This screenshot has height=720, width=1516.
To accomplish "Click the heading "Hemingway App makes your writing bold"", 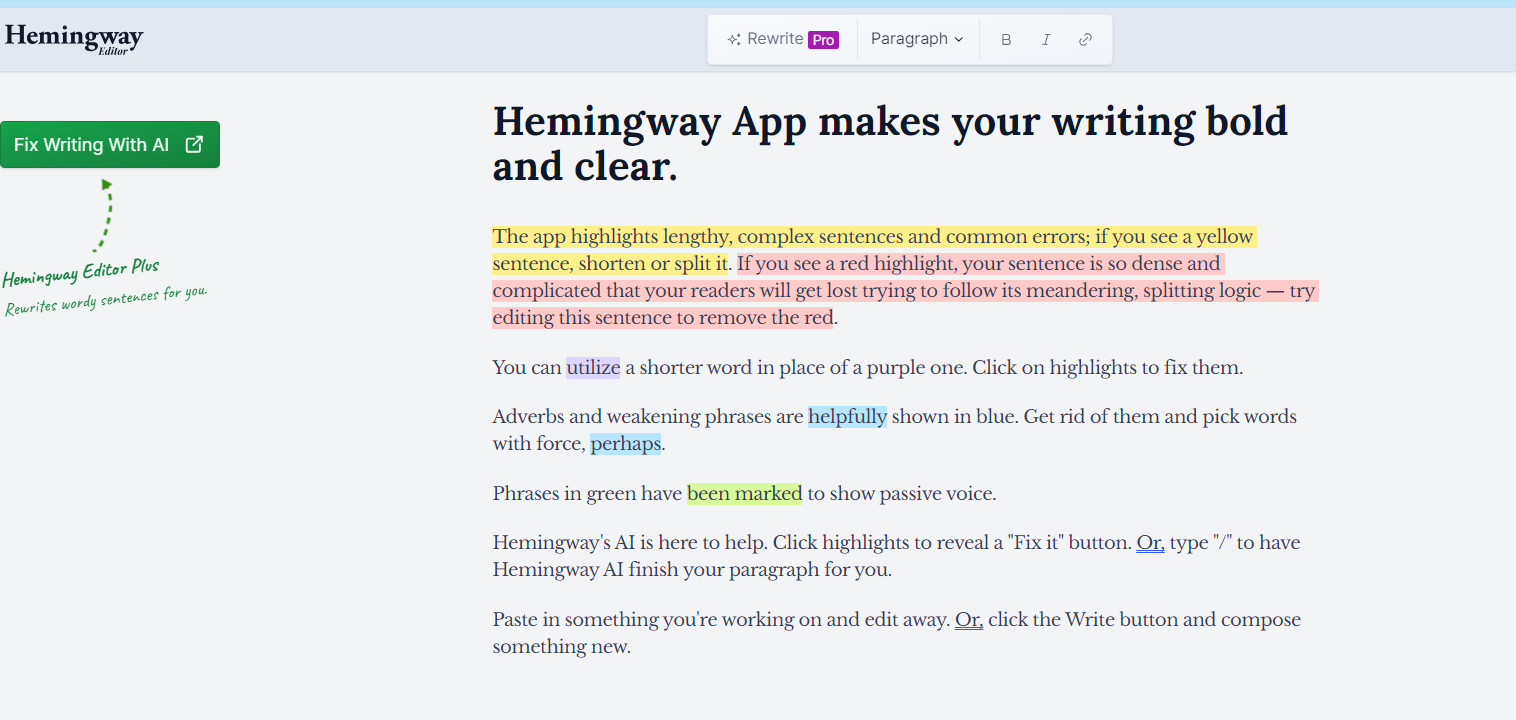I will click(x=890, y=121).
